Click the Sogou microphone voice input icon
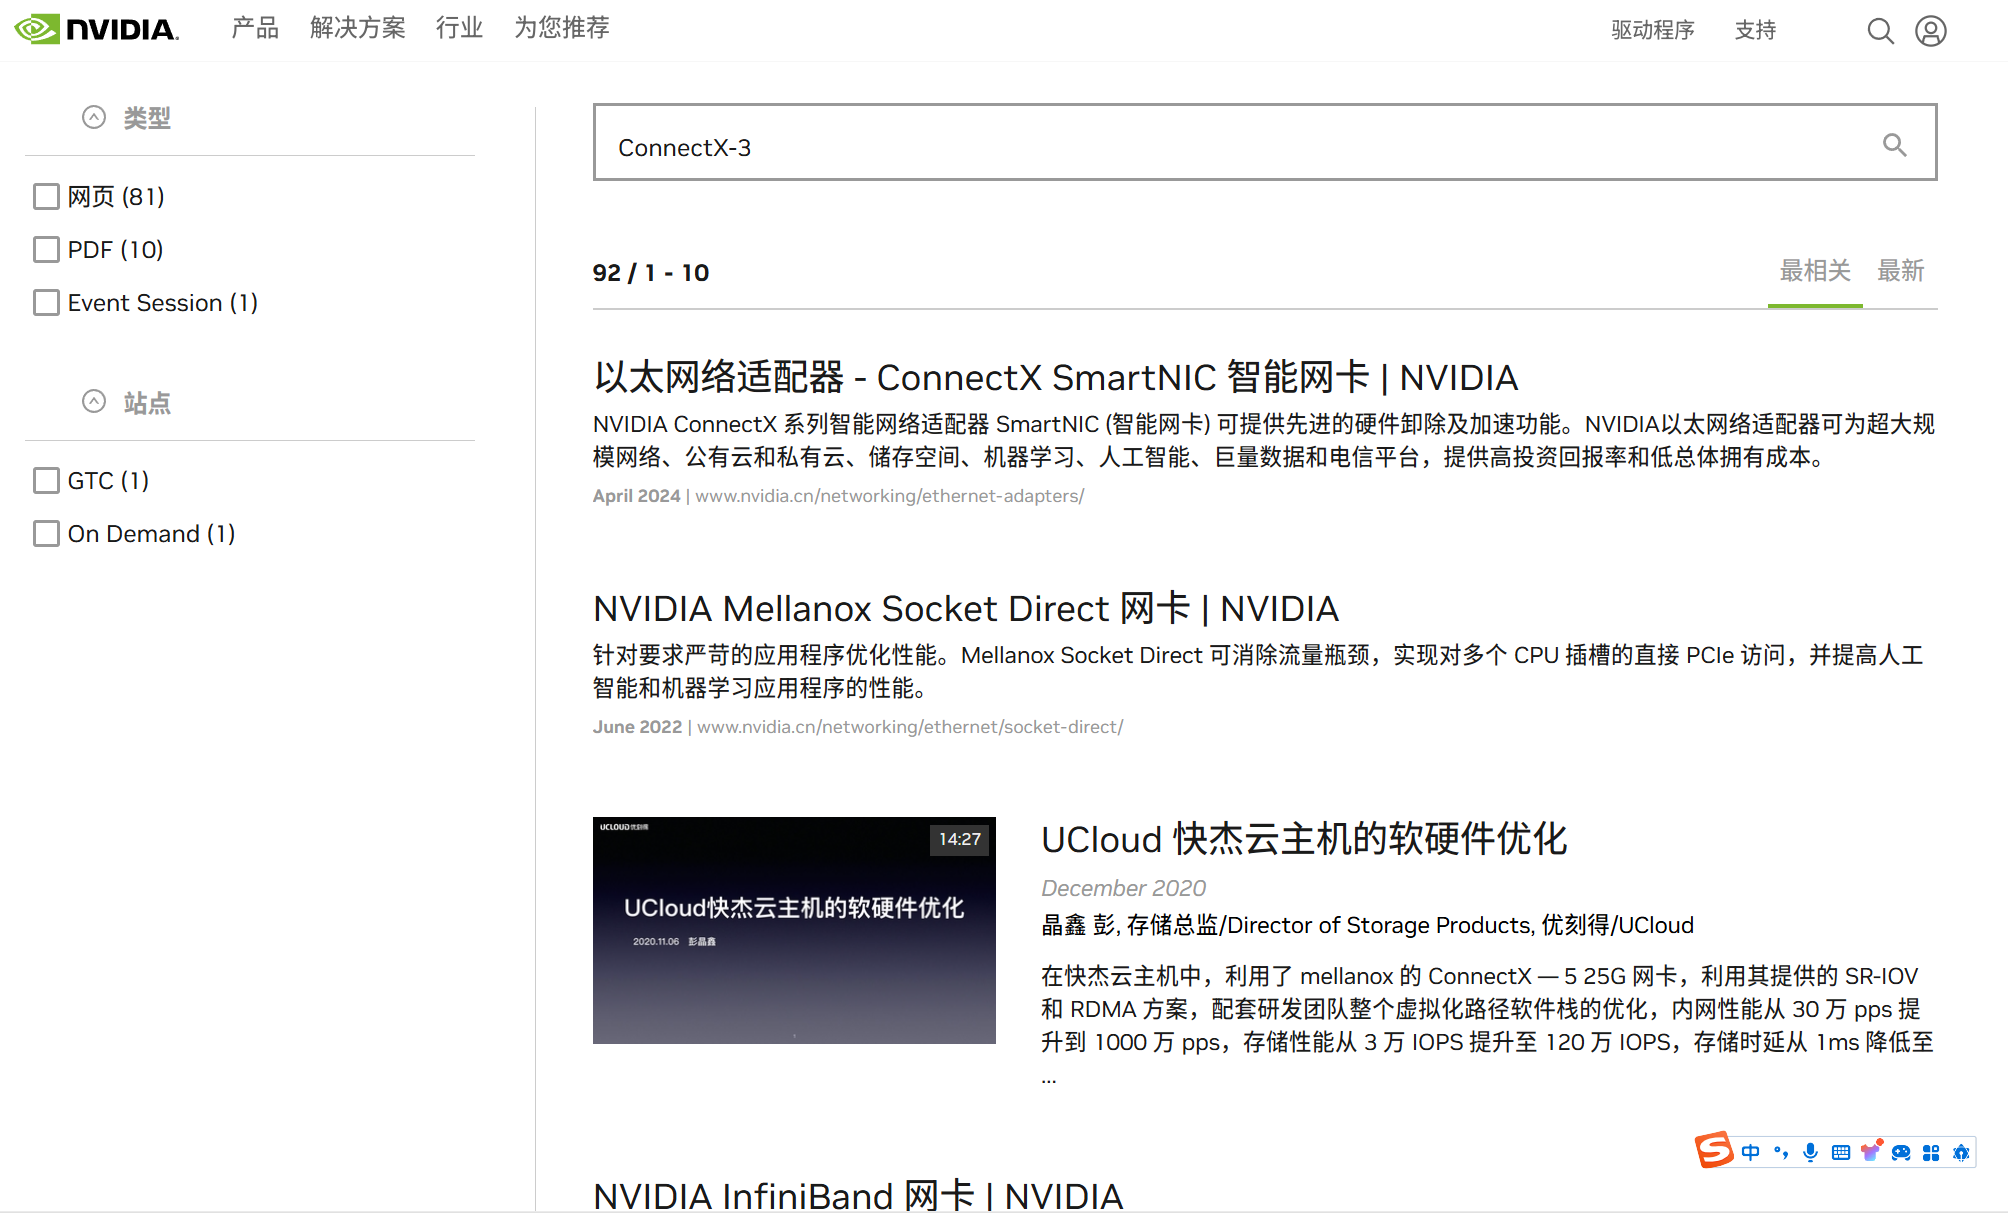Viewport: 2008px width, 1213px height. pyautogui.click(x=1810, y=1152)
